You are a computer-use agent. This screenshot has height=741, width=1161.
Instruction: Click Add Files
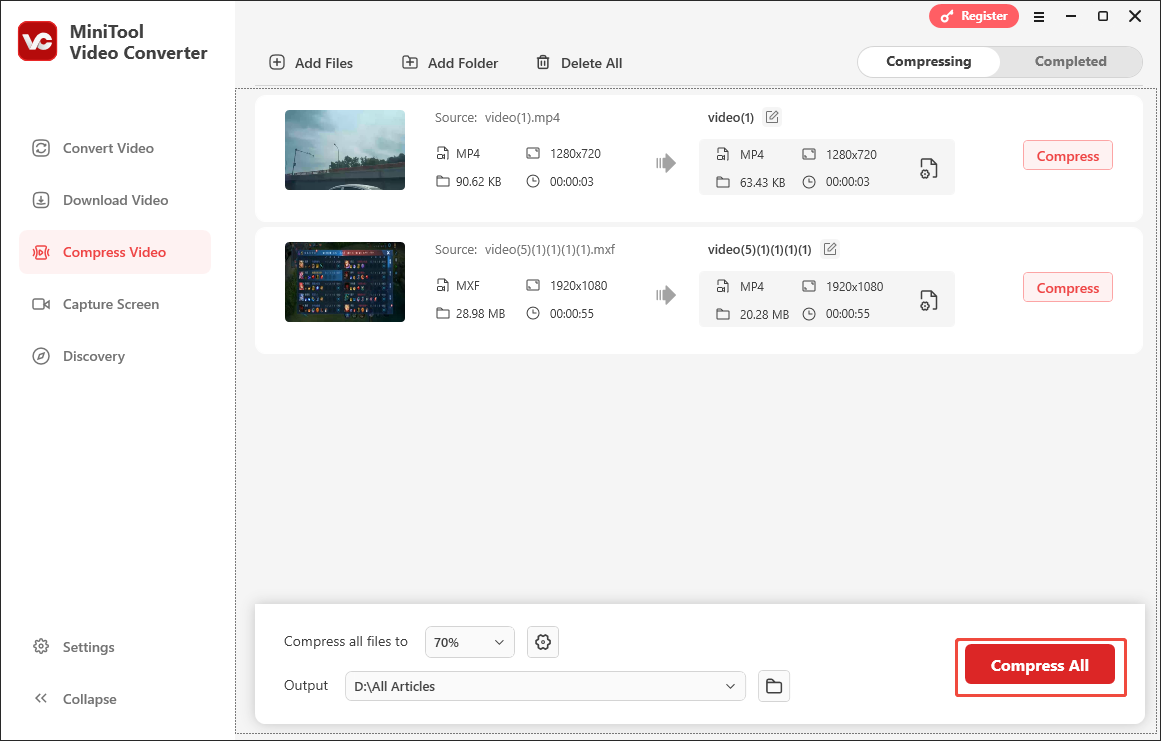point(311,63)
